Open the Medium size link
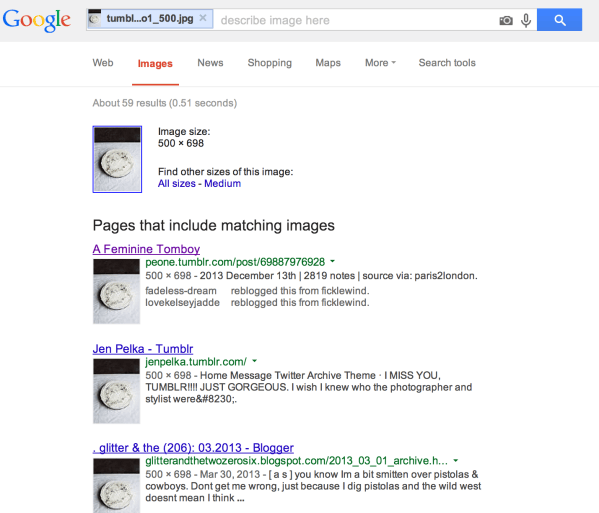Screen dimensions: 599x513 tap(222, 183)
